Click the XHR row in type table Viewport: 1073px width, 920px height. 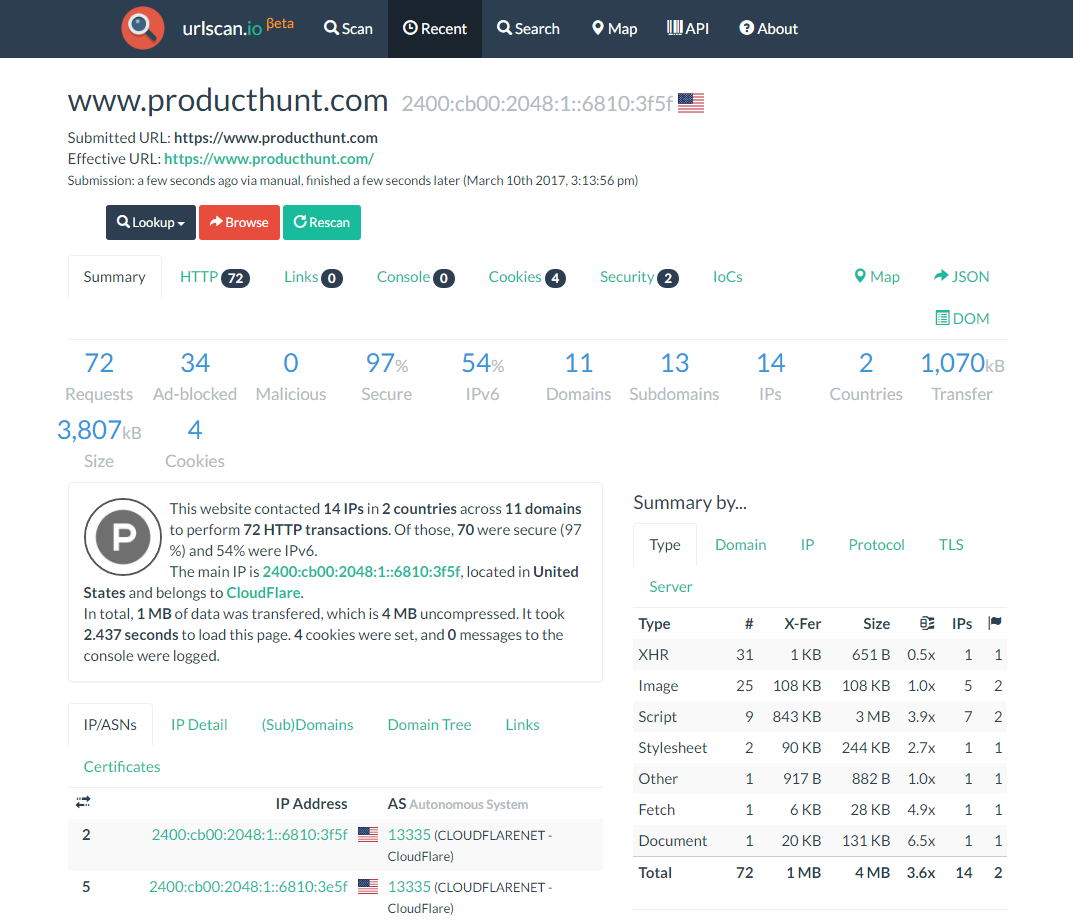(820, 655)
